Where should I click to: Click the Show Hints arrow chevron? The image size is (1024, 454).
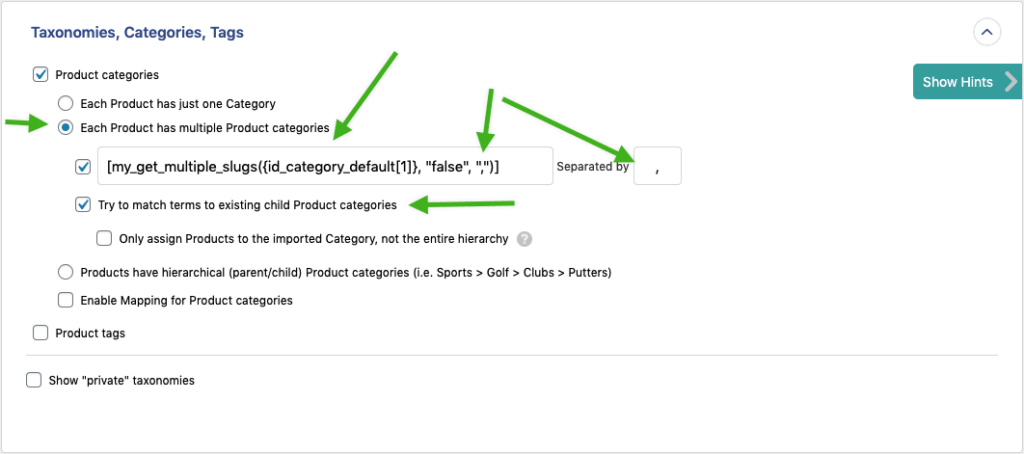coord(1011,82)
